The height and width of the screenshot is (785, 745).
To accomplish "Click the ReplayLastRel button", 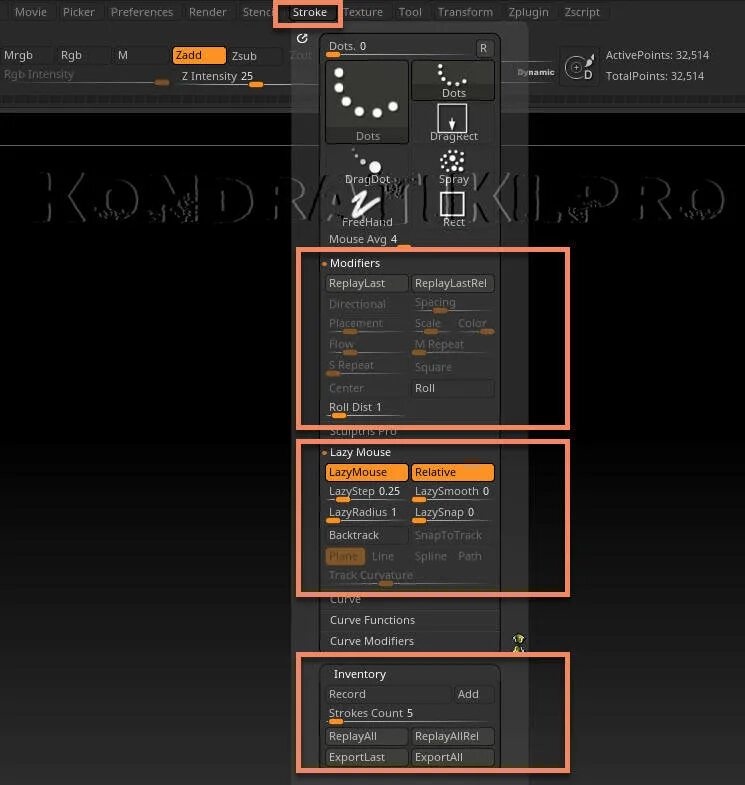I will click(x=453, y=283).
